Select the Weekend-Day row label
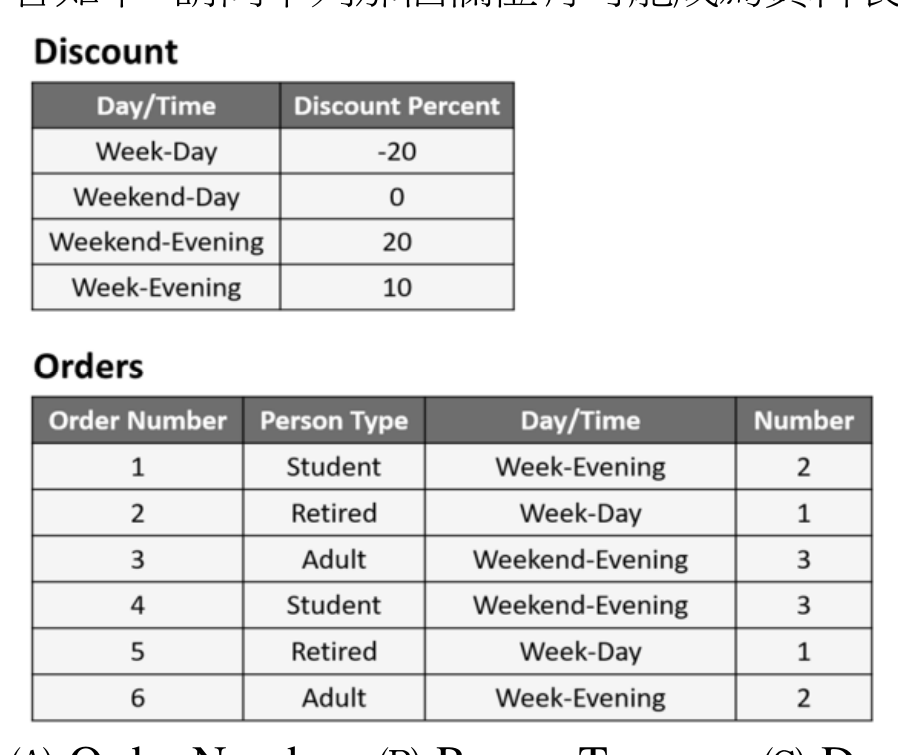Image resolution: width=898 pixels, height=755 pixels. (156, 196)
